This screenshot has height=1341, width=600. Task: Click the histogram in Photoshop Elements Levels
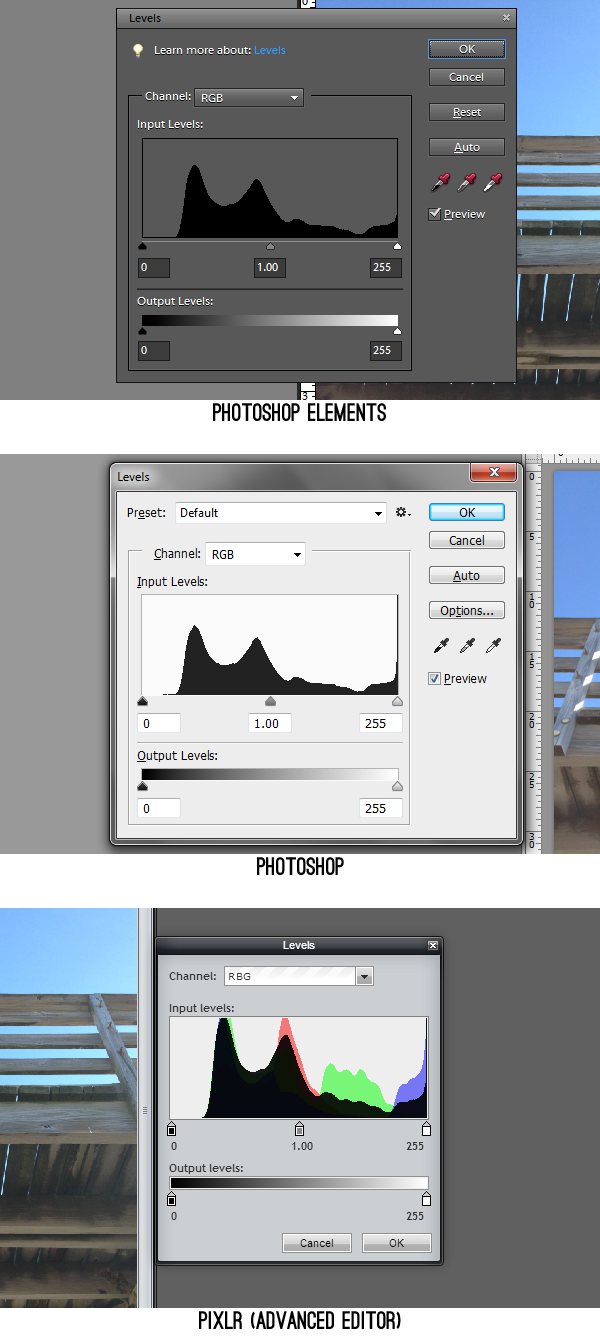270,188
